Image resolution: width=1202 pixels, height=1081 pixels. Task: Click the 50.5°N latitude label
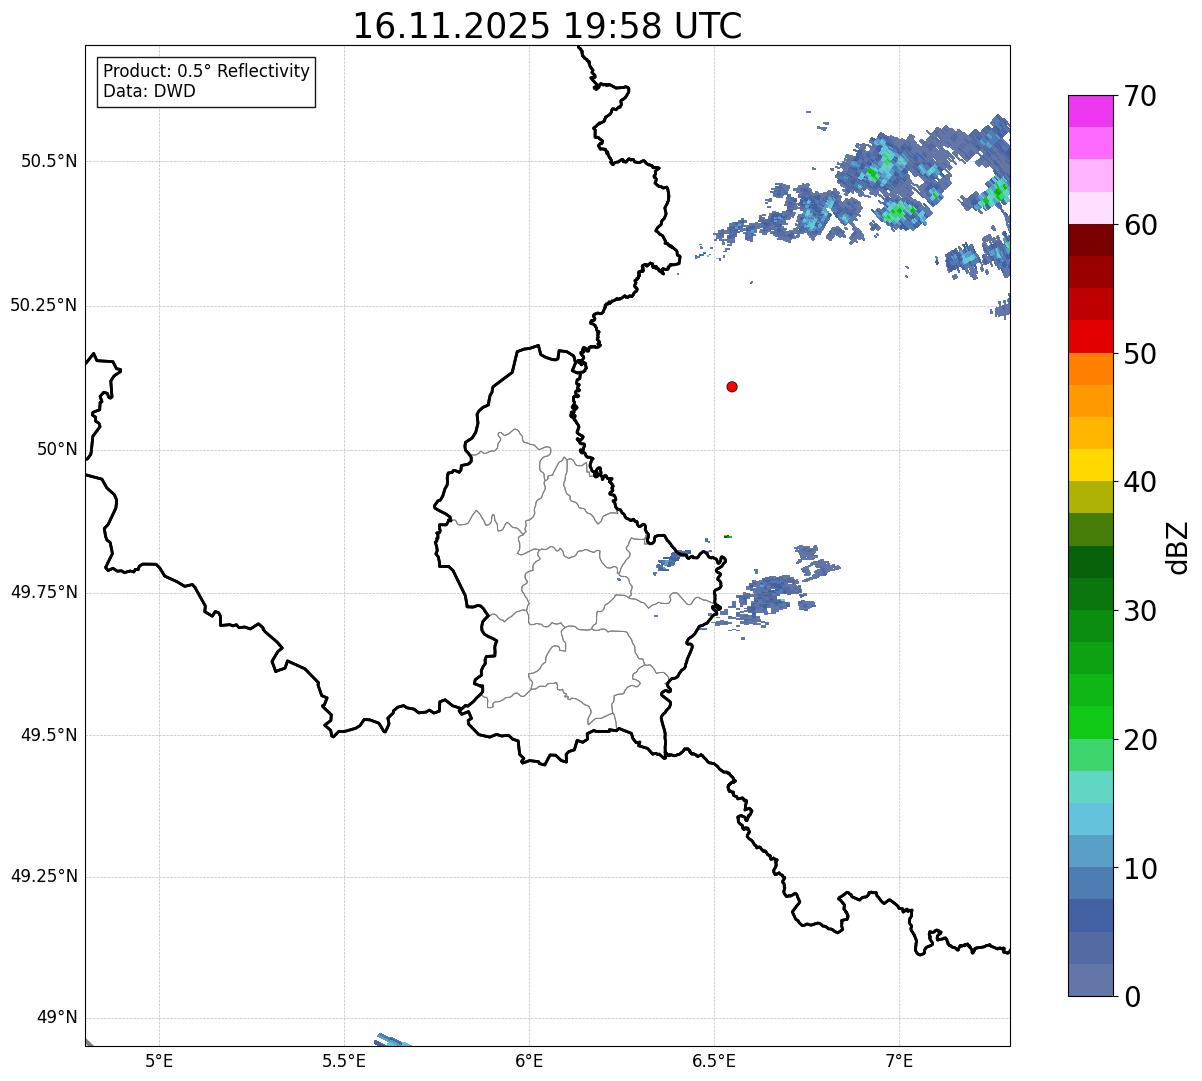click(x=49, y=161)
